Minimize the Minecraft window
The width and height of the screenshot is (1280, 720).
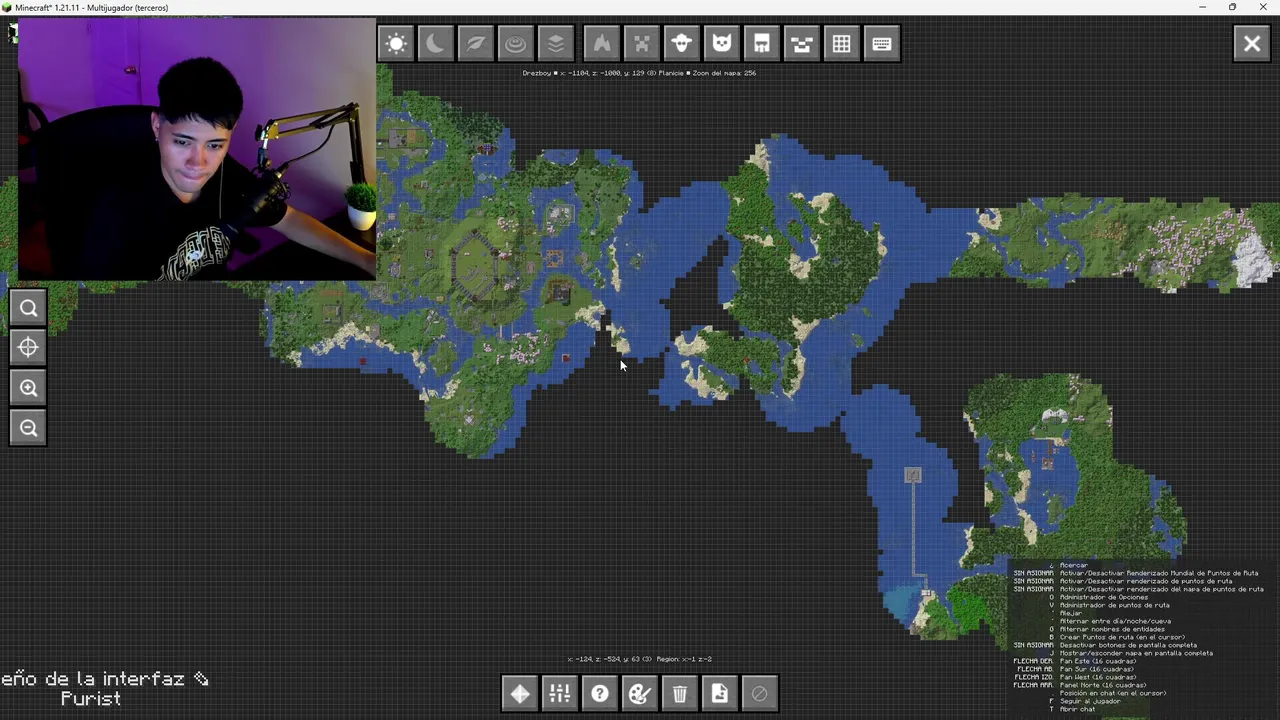coord(1202,7)
